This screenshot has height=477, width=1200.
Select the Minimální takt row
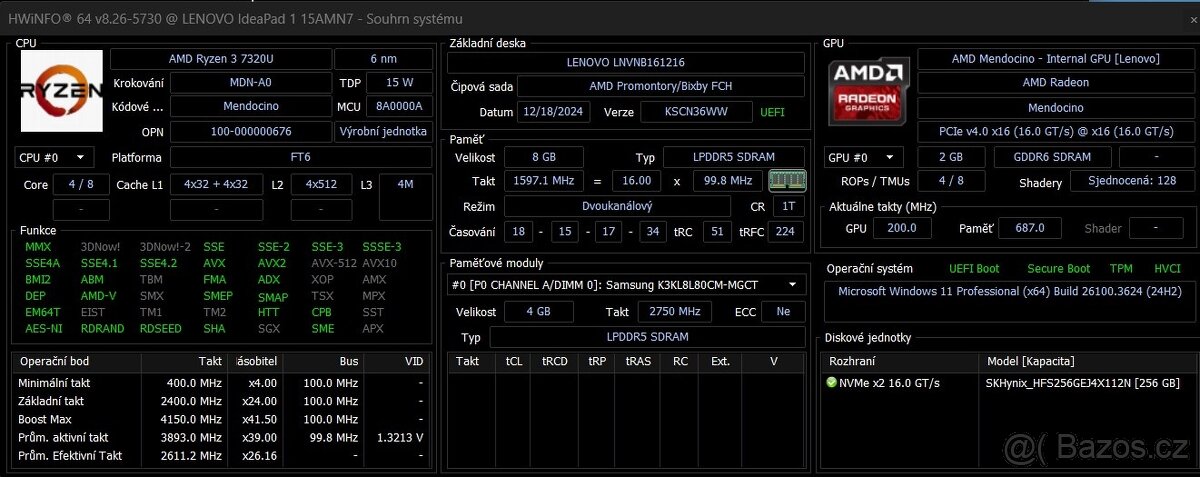click(x=223, y=383)
